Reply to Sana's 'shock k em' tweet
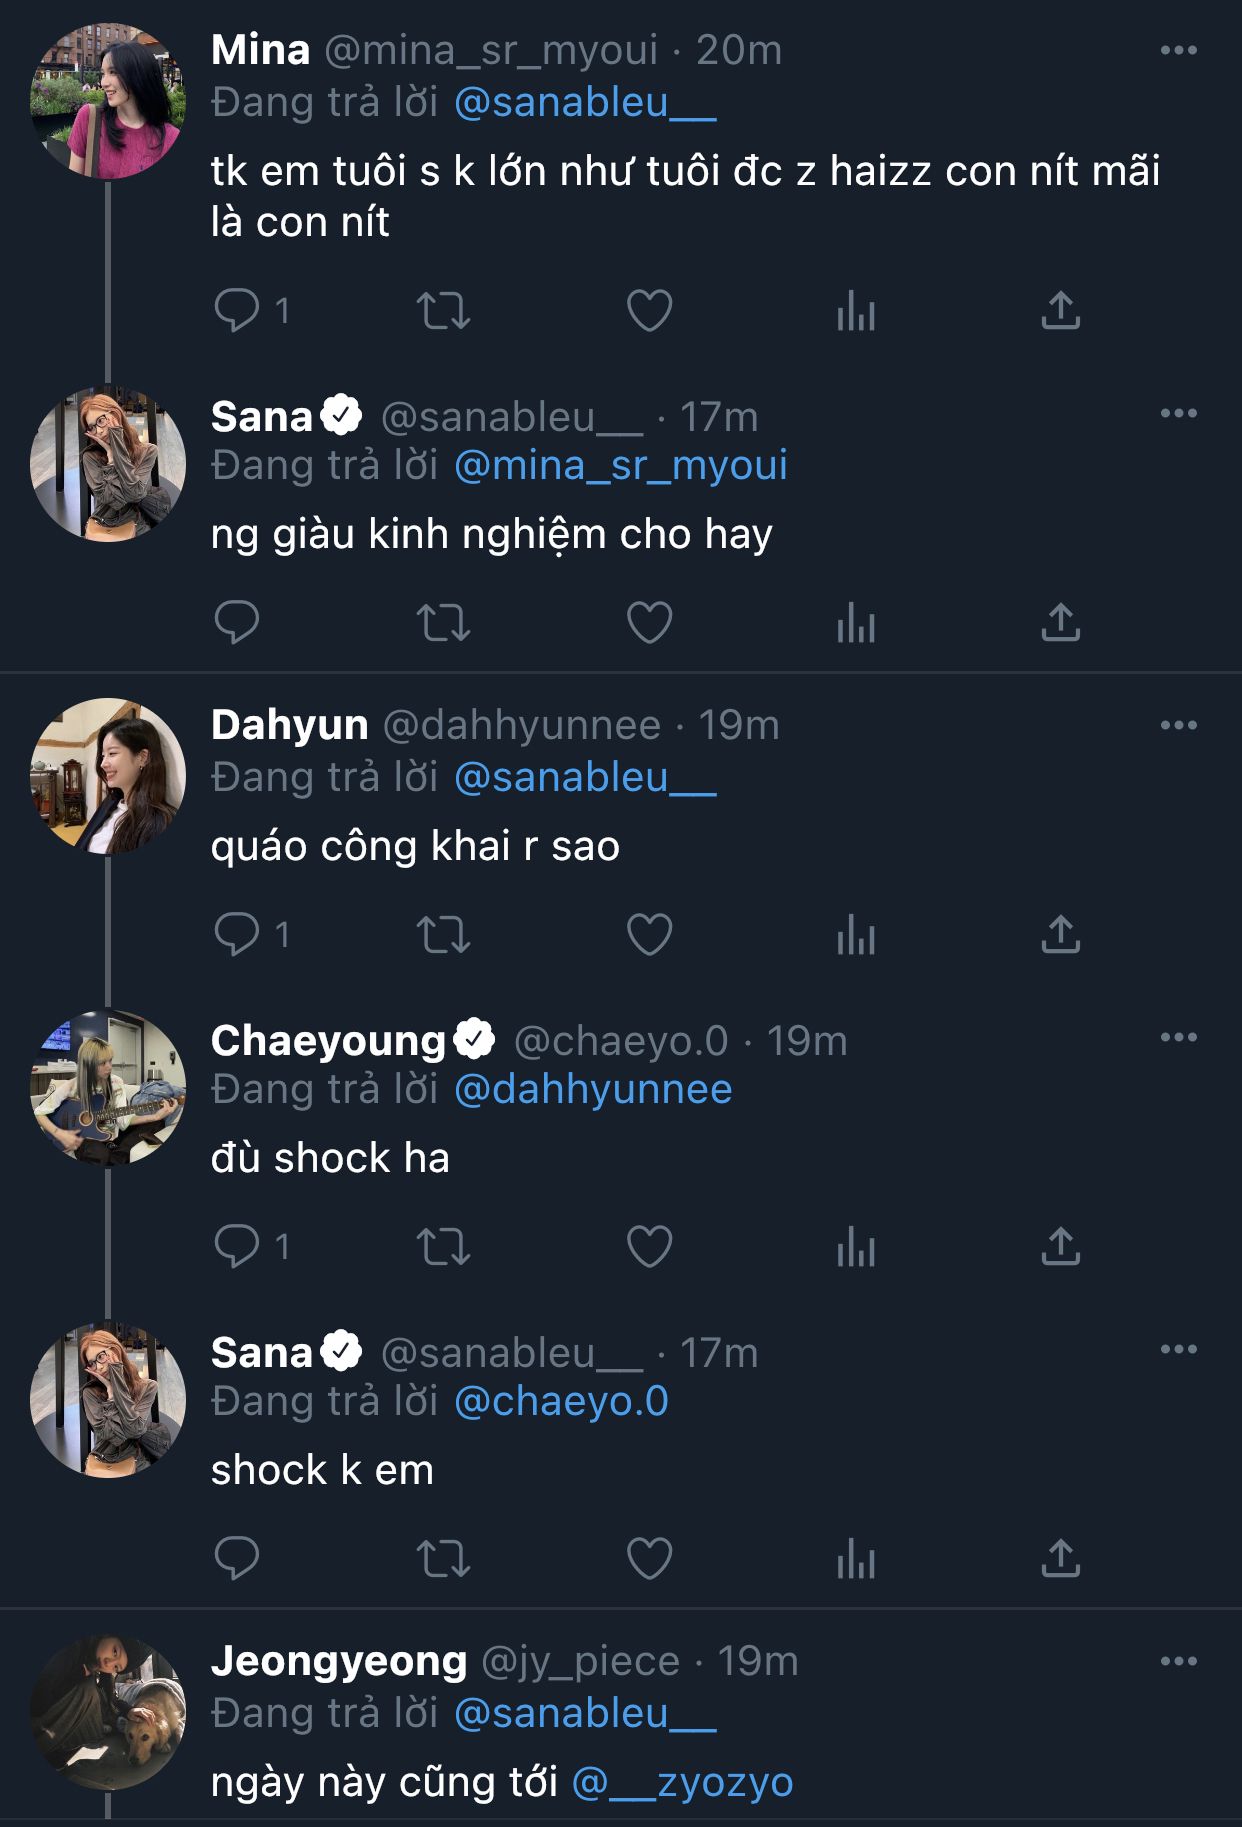The image size is (1242, 1827). [238, 1559]
